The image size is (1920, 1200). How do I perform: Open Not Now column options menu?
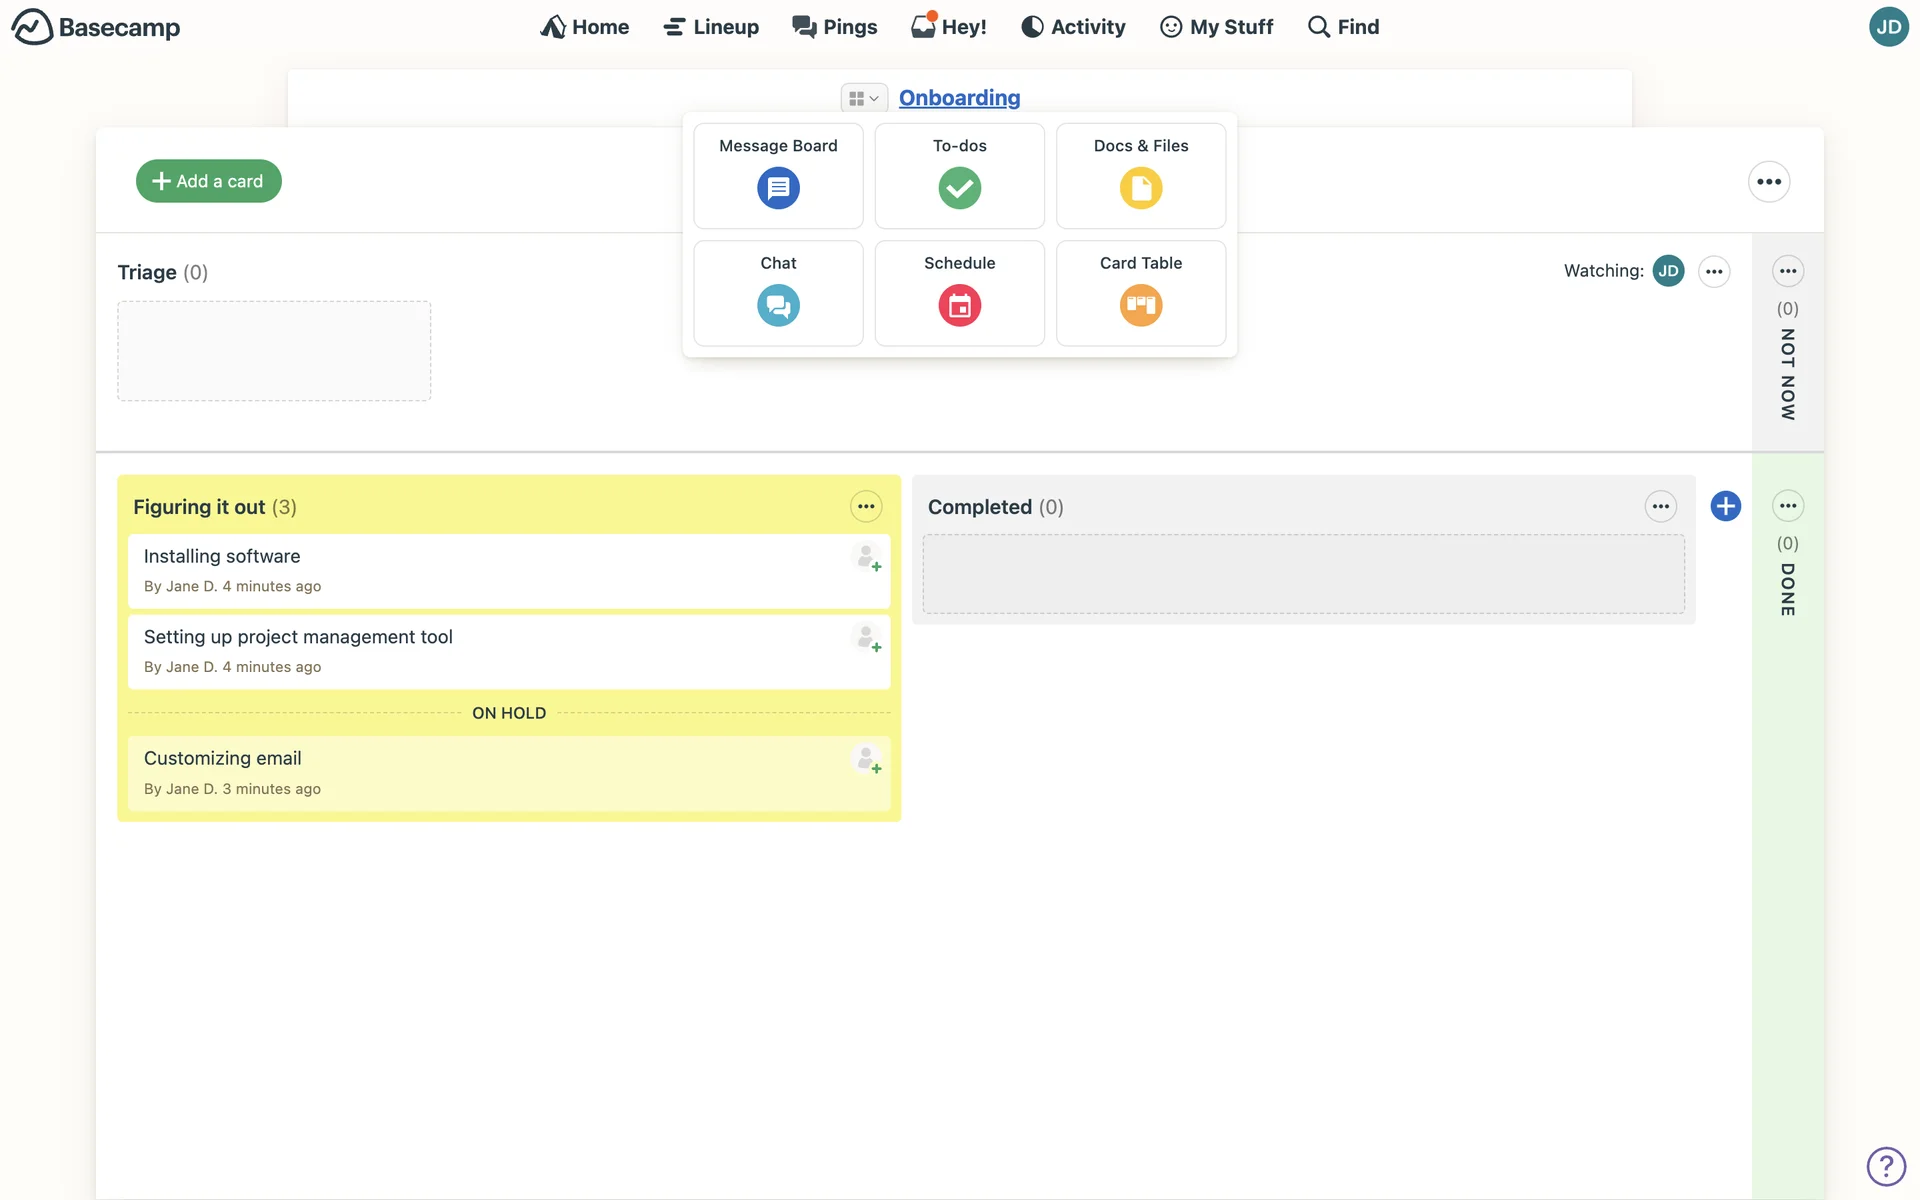(x=1787, y=271)
